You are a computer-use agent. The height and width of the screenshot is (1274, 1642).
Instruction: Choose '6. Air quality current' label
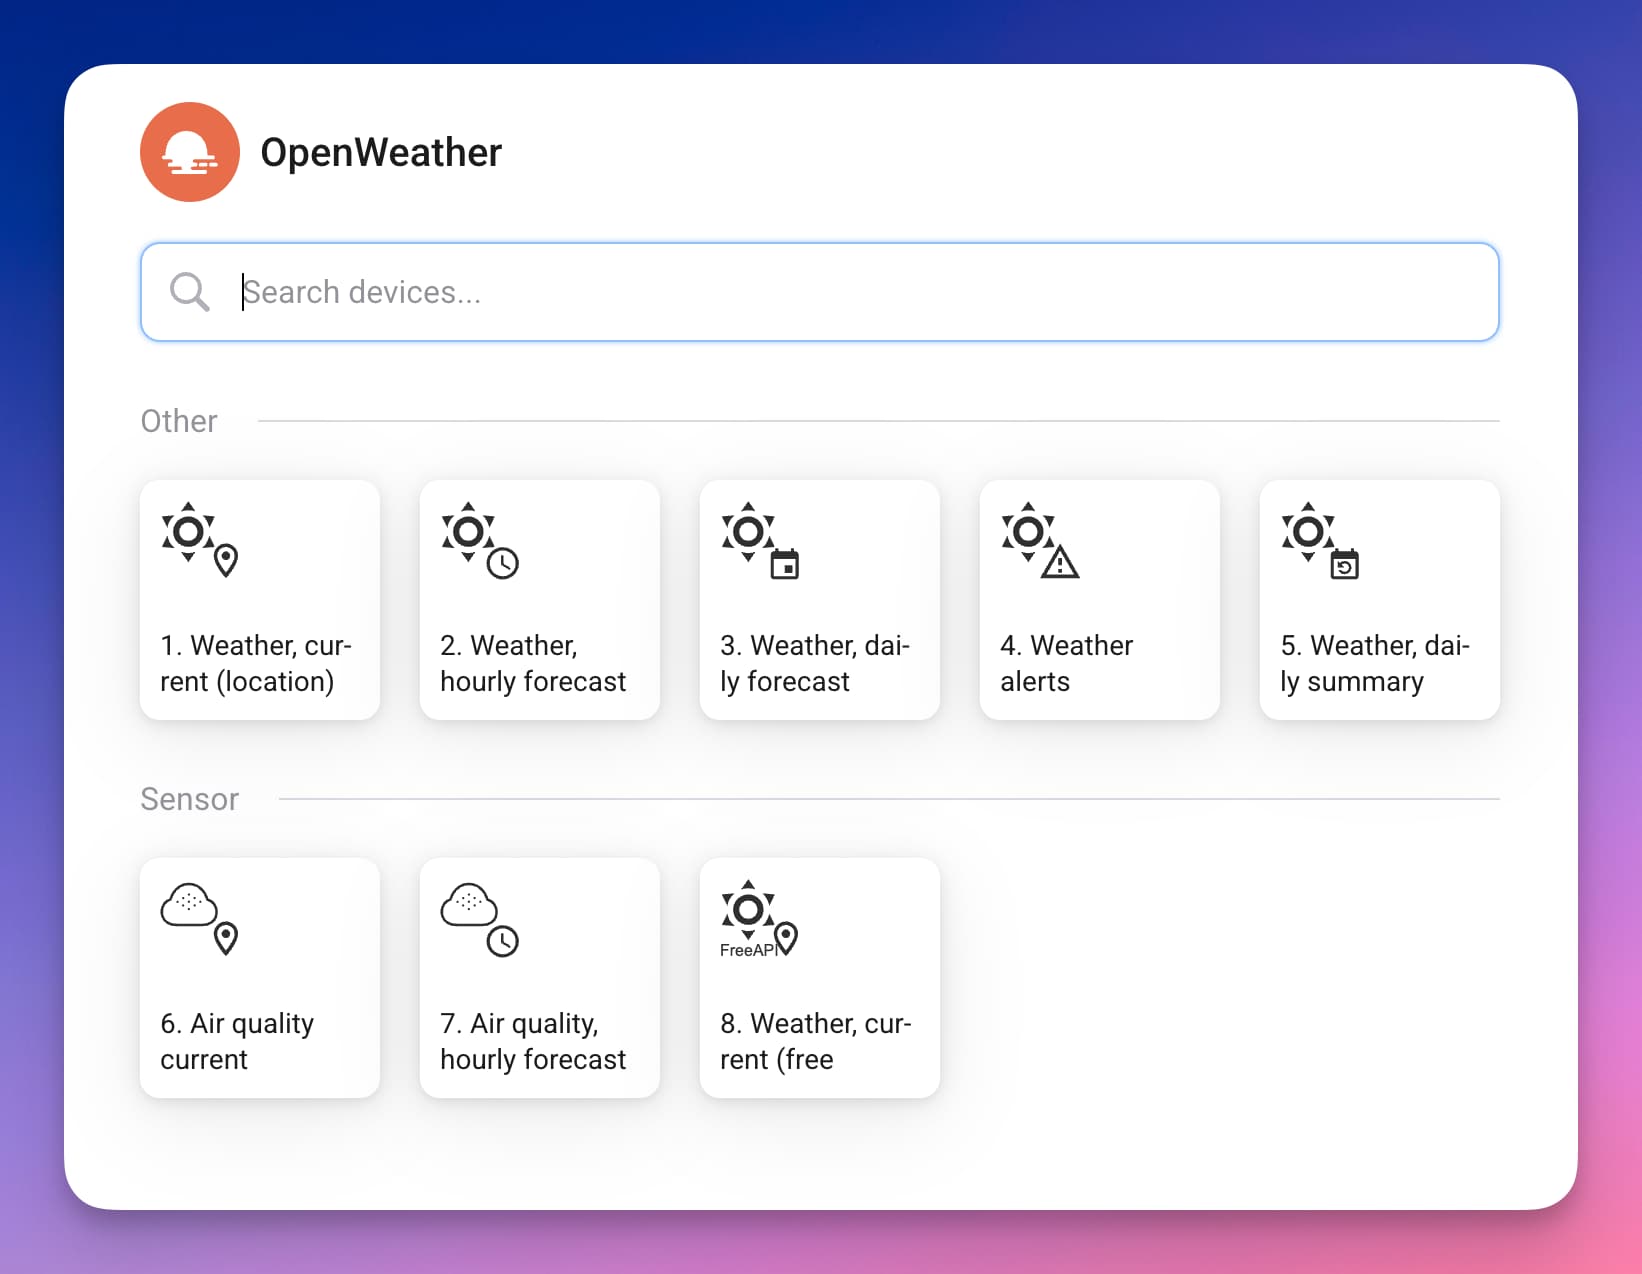(237, 1041)
